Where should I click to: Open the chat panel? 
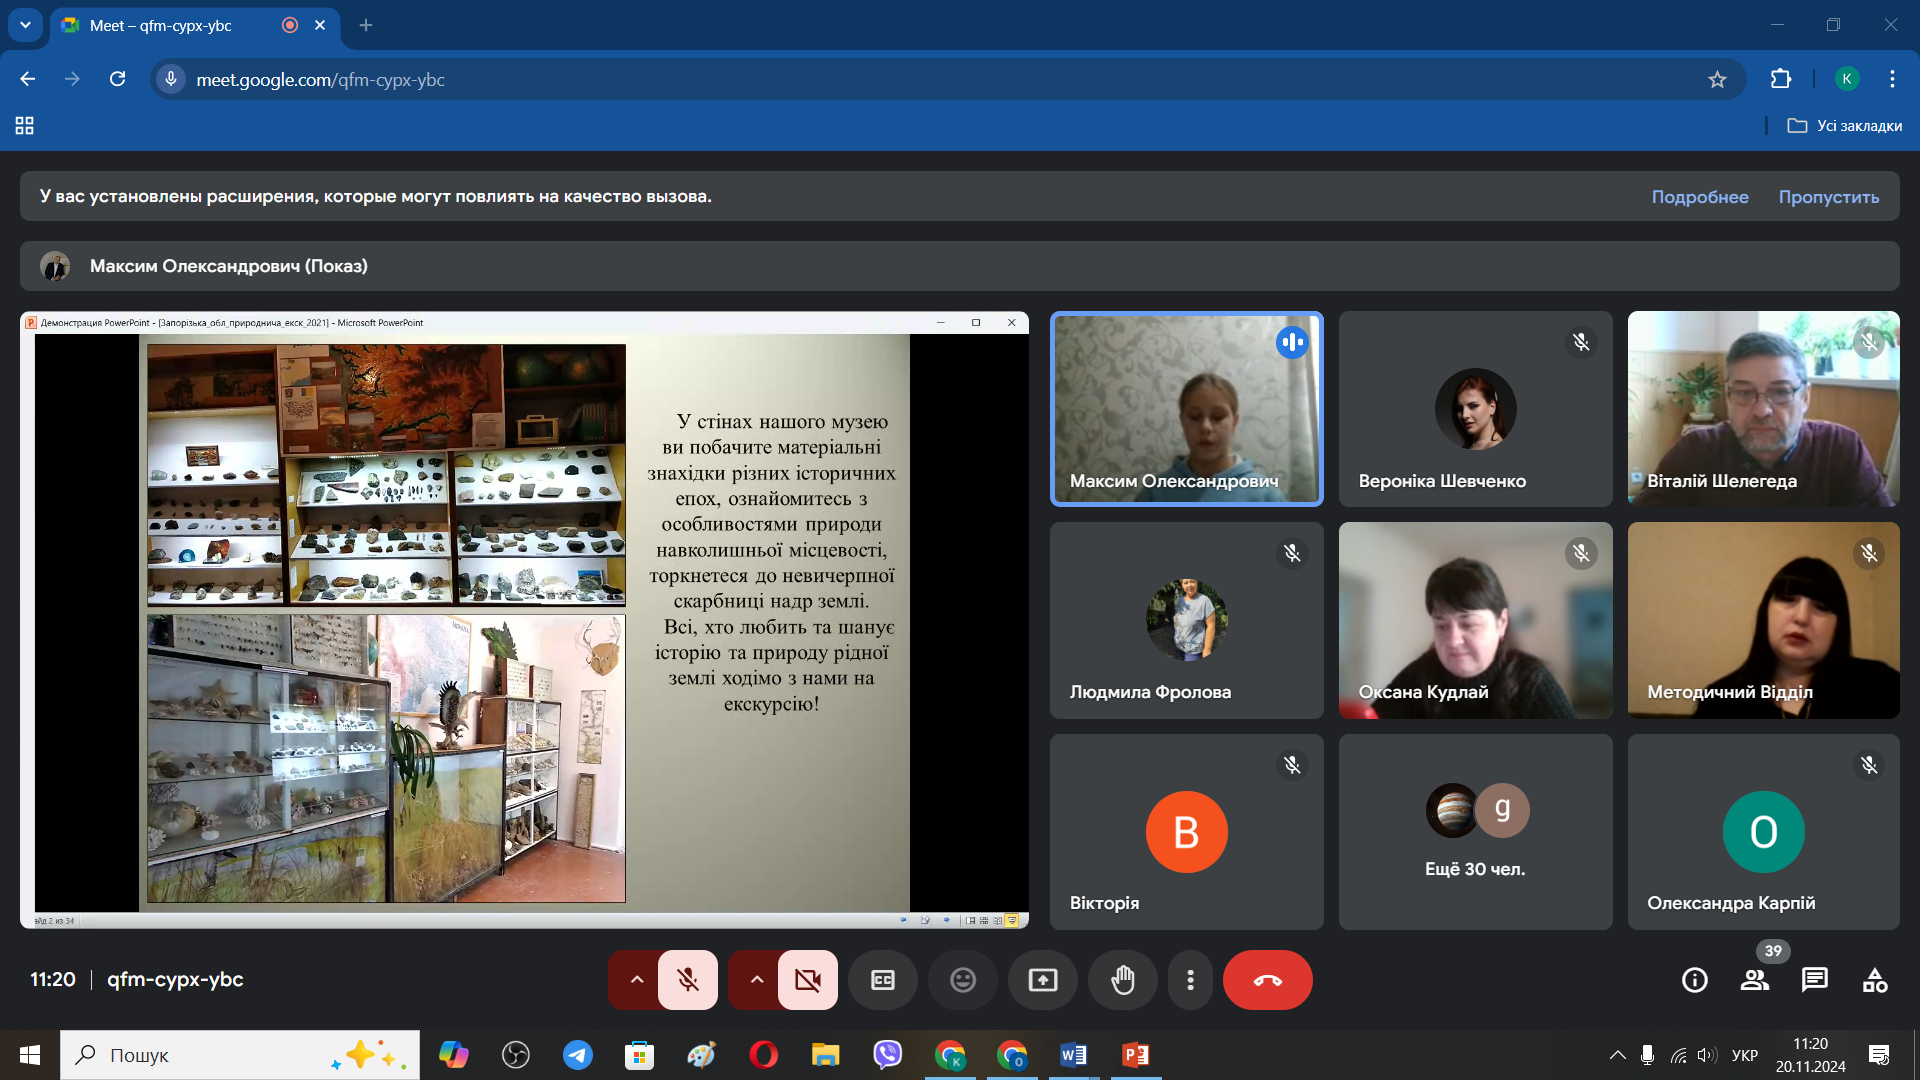1814,980
